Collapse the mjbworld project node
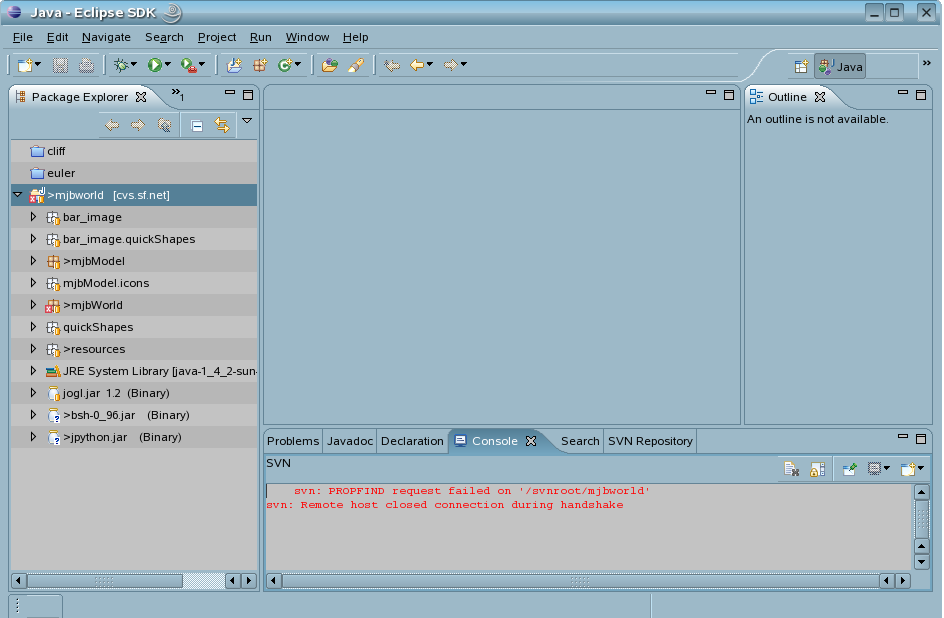The width and height of the screenshot is (944, 618). tap(18, 194)
